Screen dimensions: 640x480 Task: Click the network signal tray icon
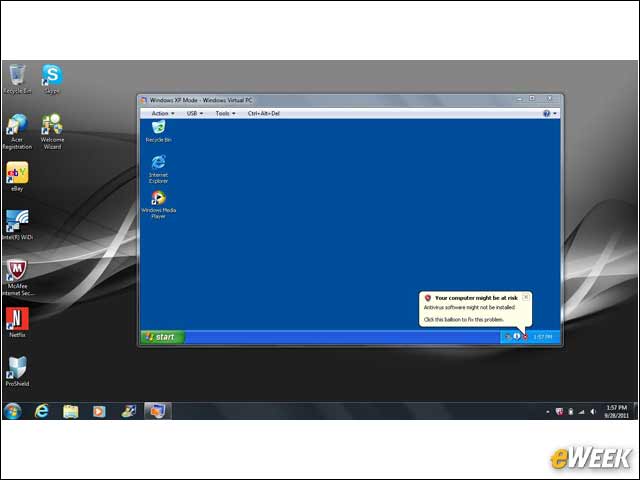582,411
